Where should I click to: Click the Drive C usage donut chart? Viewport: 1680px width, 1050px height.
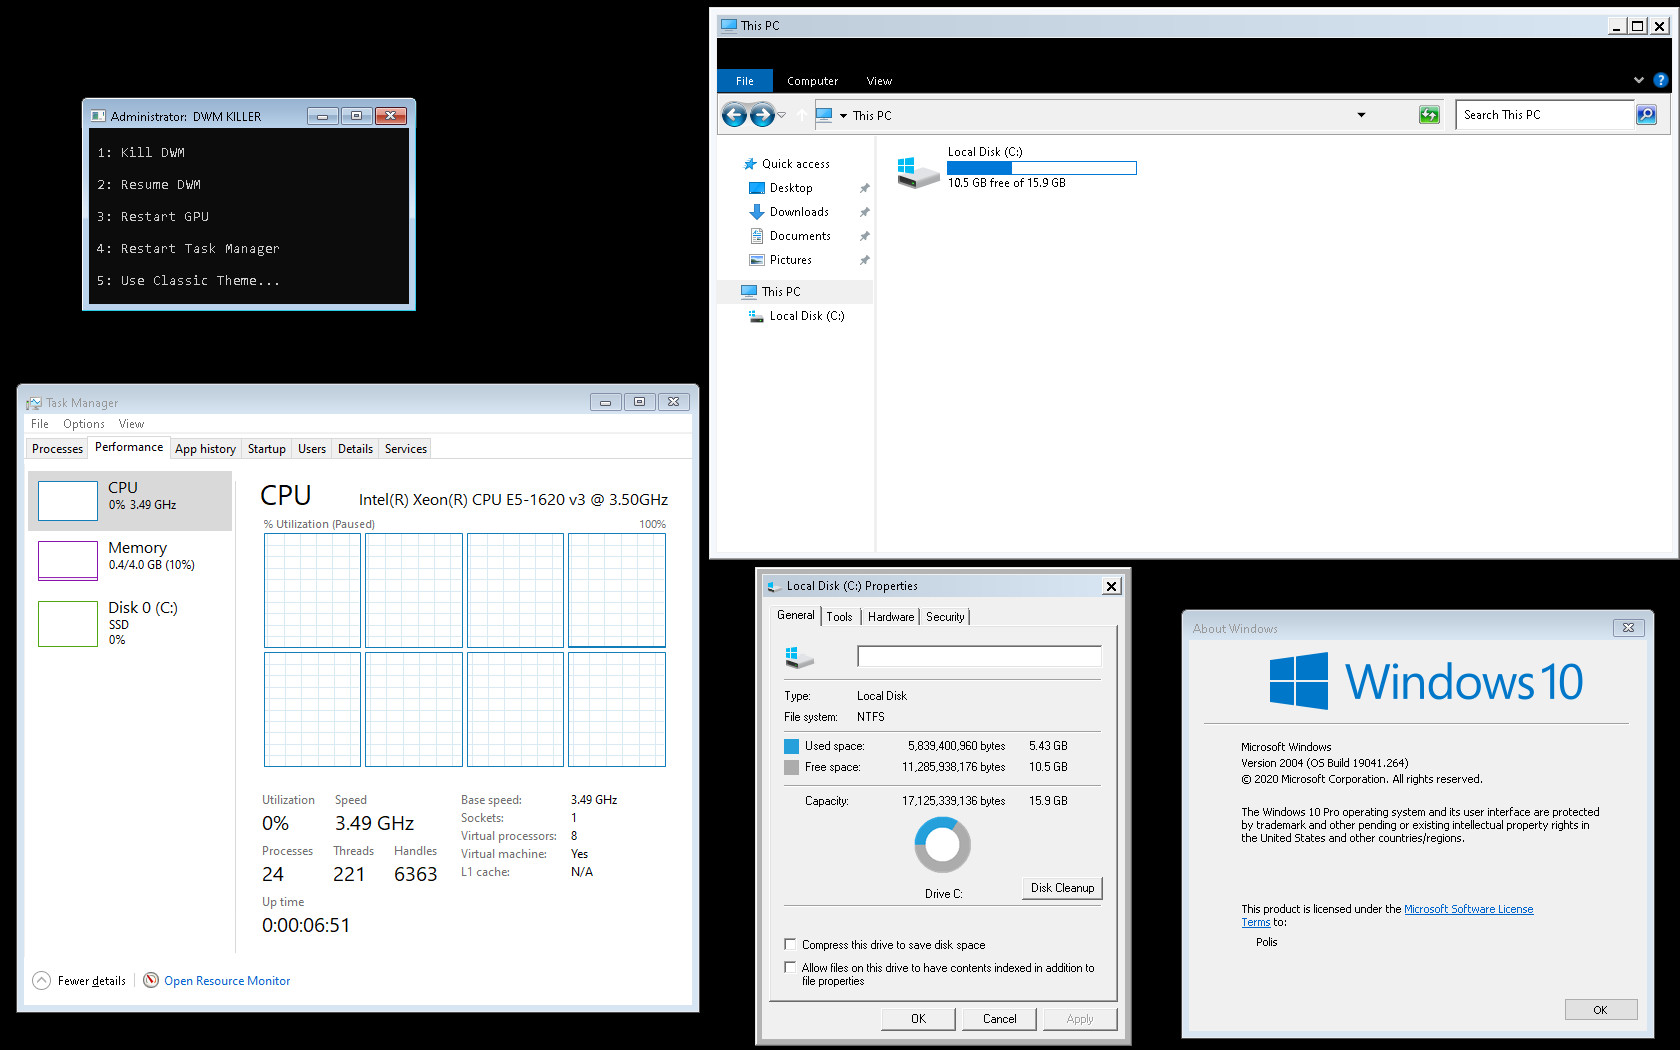(942, 845)
